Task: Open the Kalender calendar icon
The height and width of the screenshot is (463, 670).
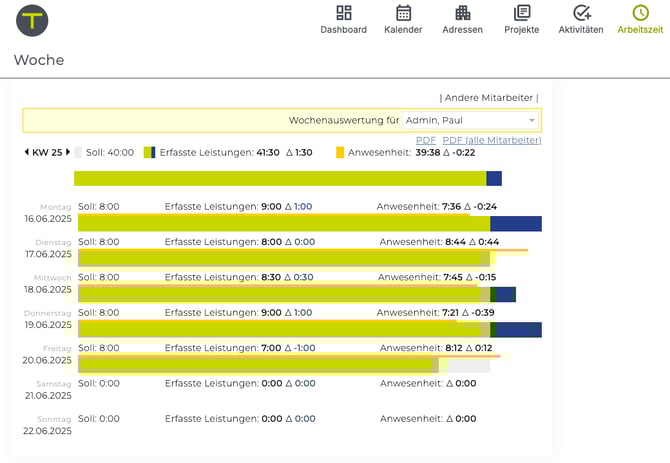Action: point(403,13)
